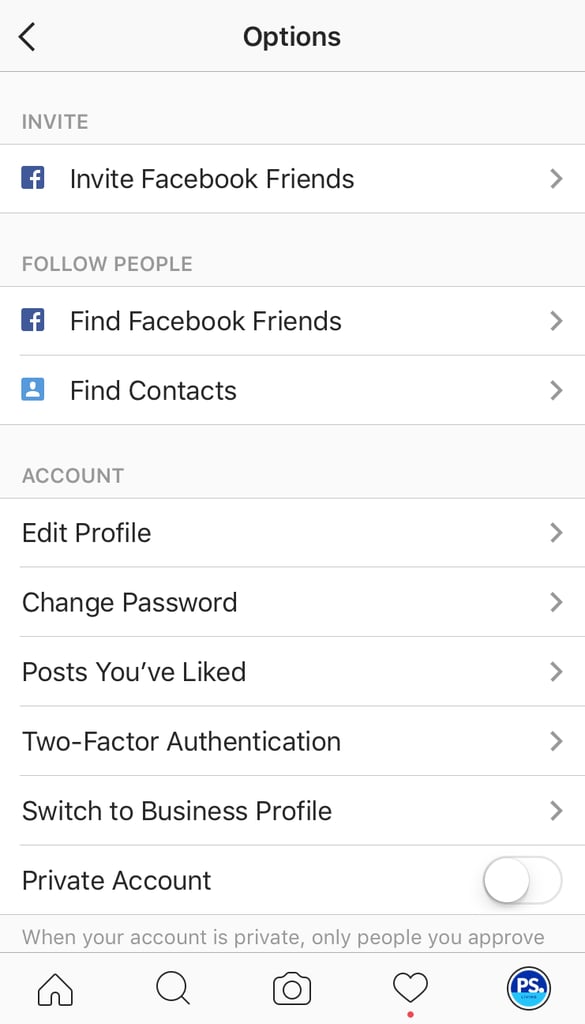Select the Search magnifier icon
The image size is (585, 1024).
coord(172,988)
